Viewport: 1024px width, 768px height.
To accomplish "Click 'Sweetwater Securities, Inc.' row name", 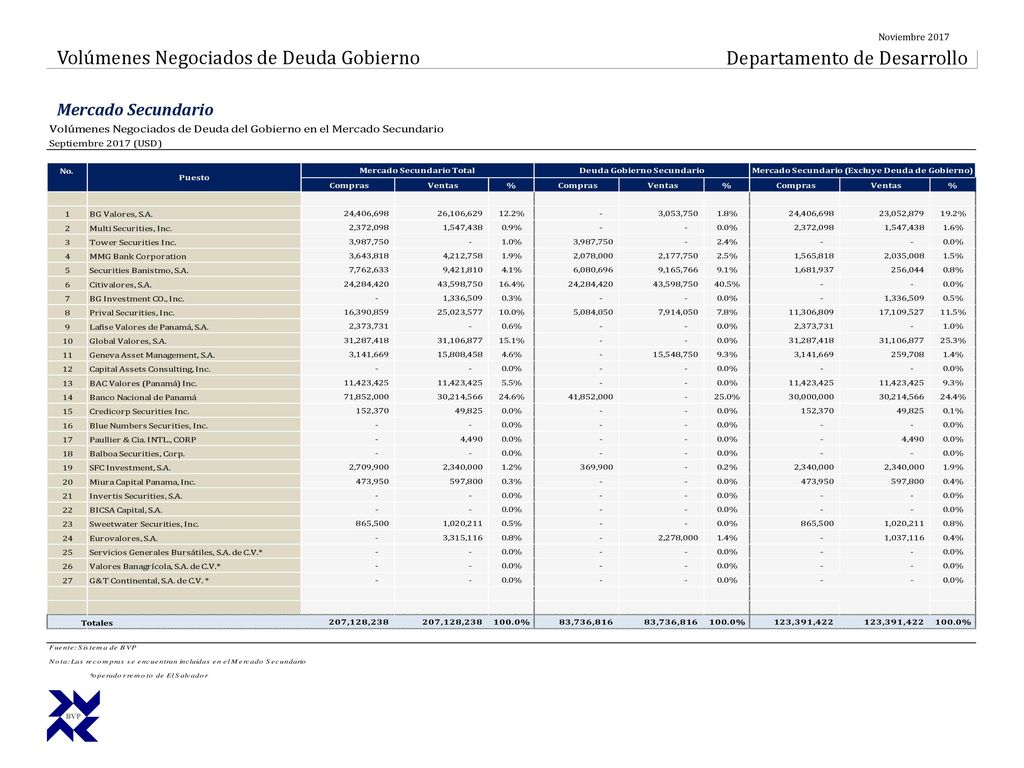I will pos(144,524).
